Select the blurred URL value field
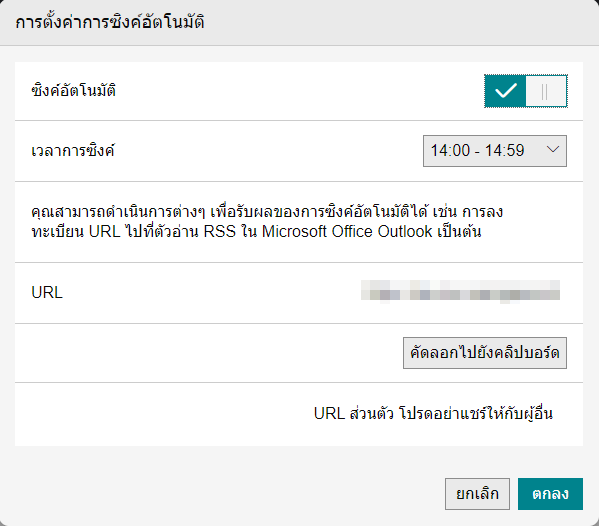Image resolution: width=599 pixels, height=526 pixels. click(x=460, y=291)
